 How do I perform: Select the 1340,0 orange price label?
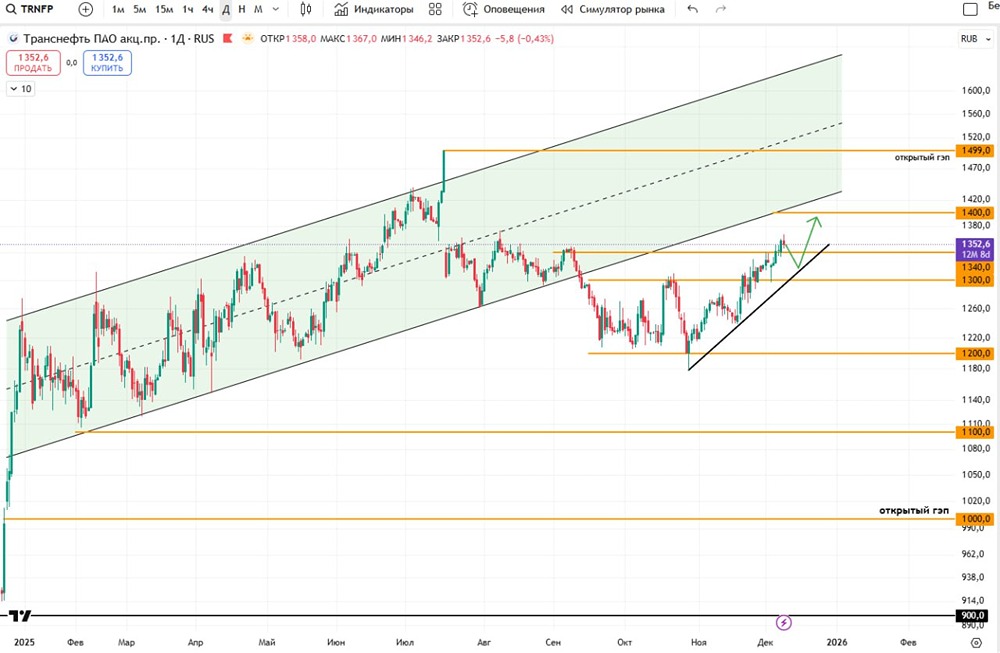[974, 267]
